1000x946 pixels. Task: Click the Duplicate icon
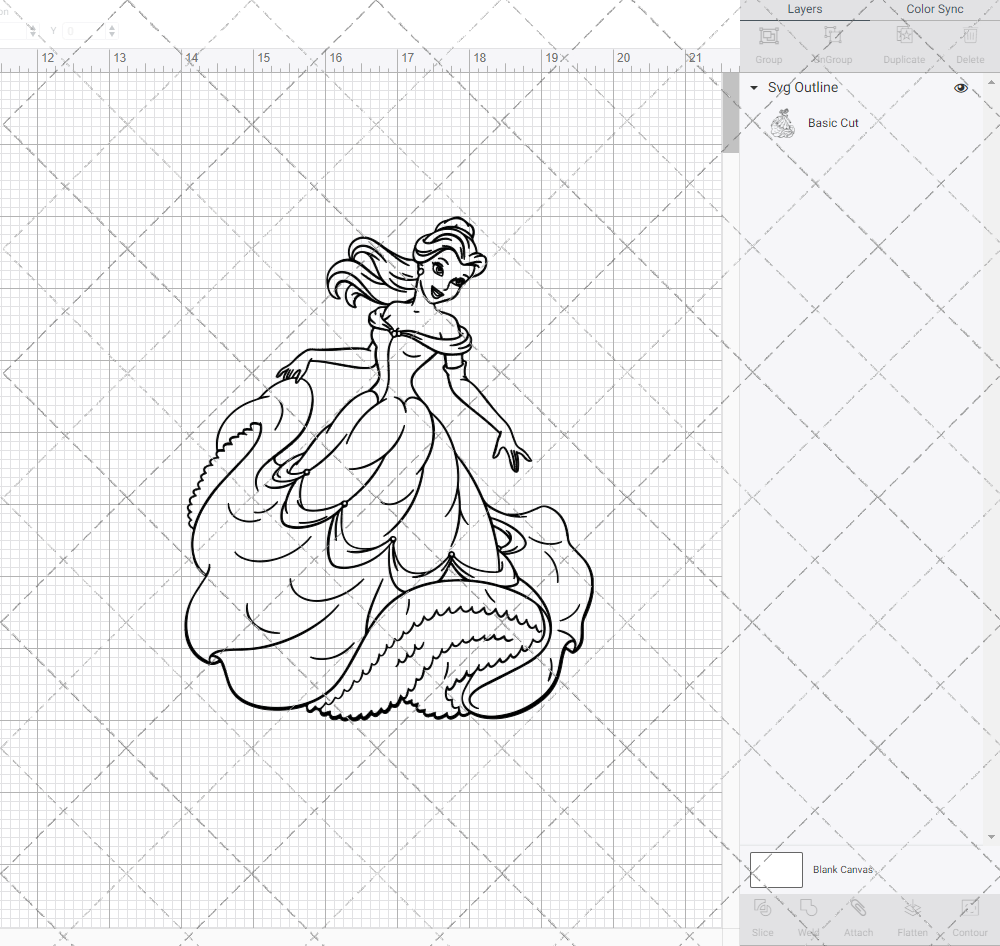(x=904, y=36)
